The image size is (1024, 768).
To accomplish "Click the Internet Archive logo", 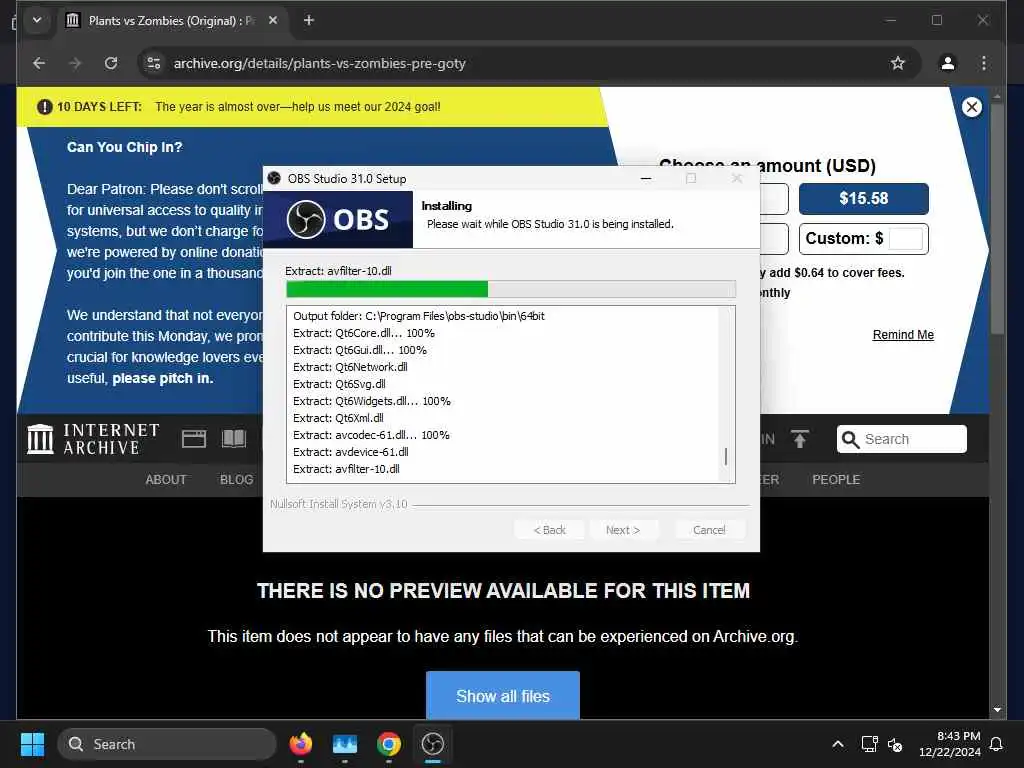I will pos(93,439).
